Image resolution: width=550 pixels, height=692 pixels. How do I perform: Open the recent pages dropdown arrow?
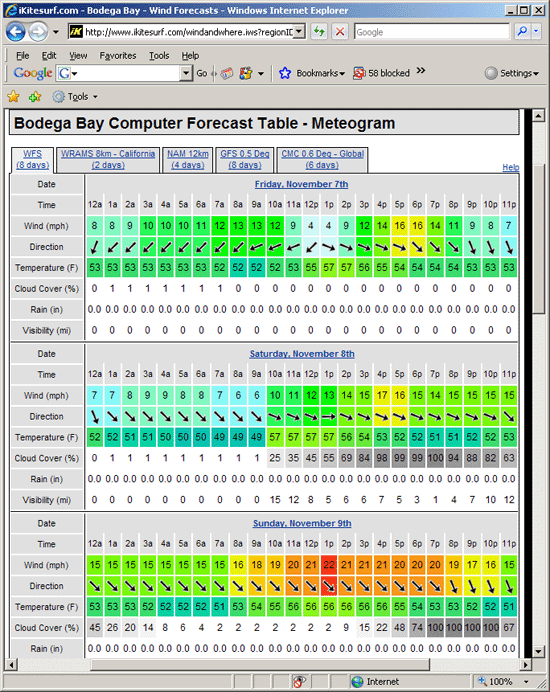[x=56, y=32]
